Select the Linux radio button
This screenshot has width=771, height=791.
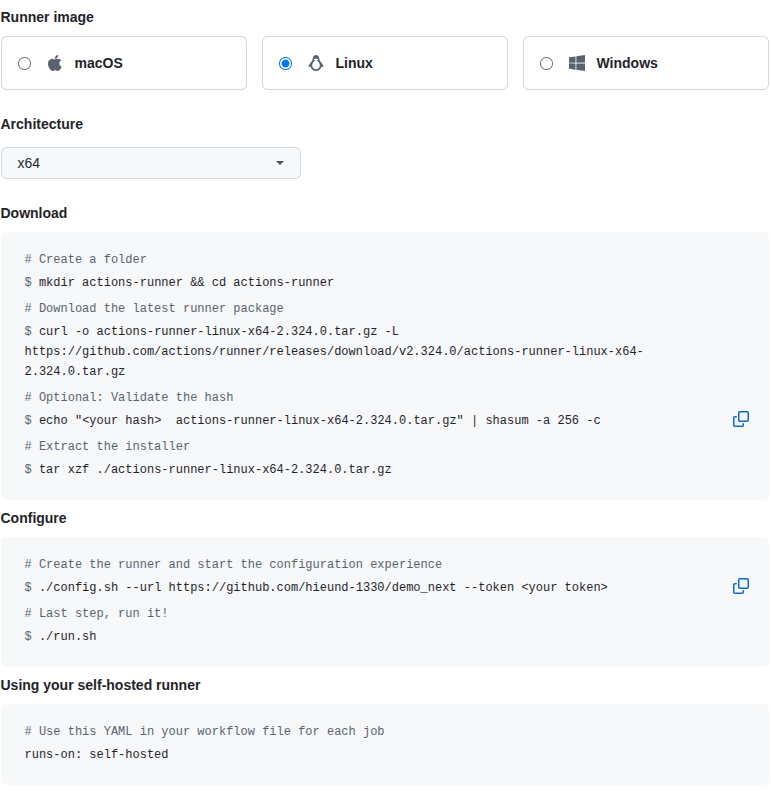click(286, 63)
